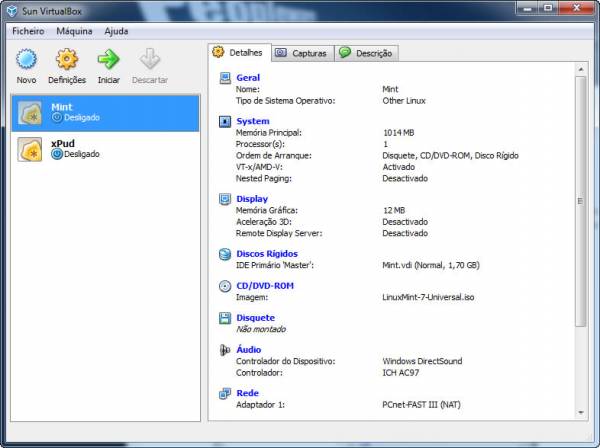This screenshot has width=600, height=448.
Task: Select the Detalhes tab
Action: click(237, 52)
